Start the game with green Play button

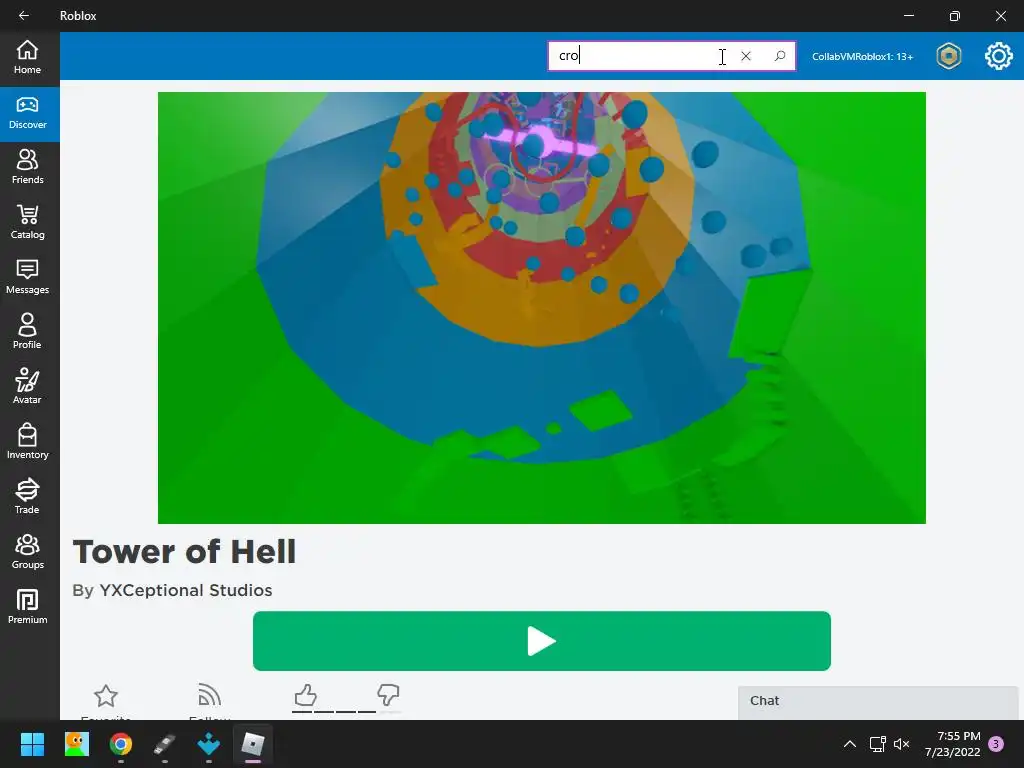point(541,641)
